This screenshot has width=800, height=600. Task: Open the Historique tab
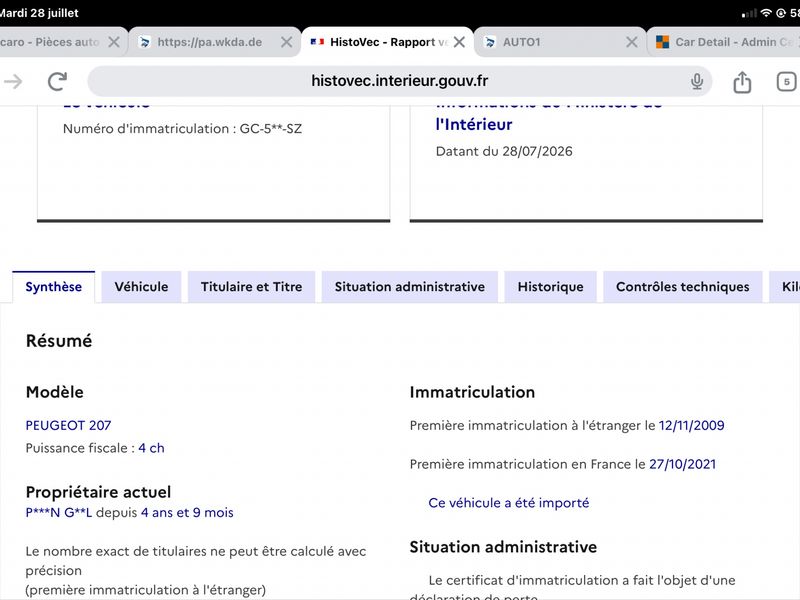tap(551, 287)
